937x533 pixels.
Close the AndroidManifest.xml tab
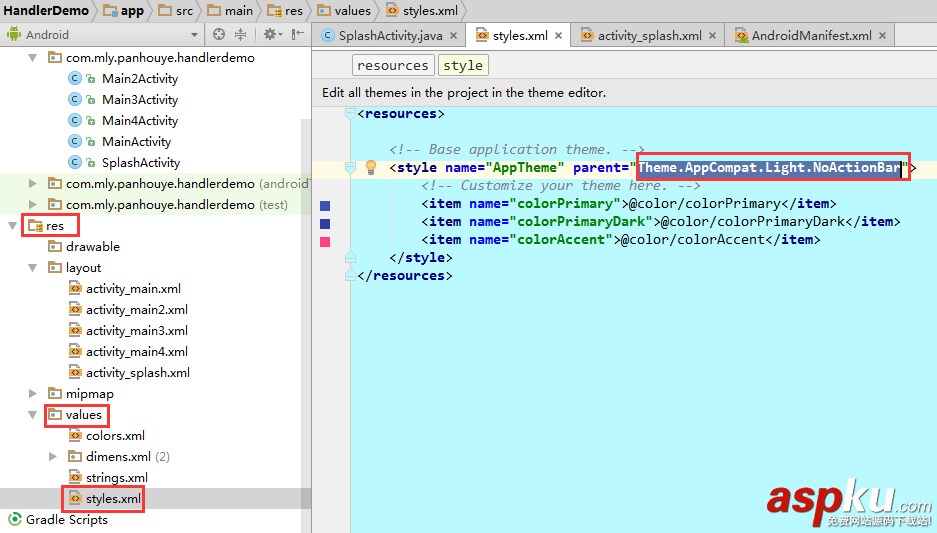click(882, 35)
